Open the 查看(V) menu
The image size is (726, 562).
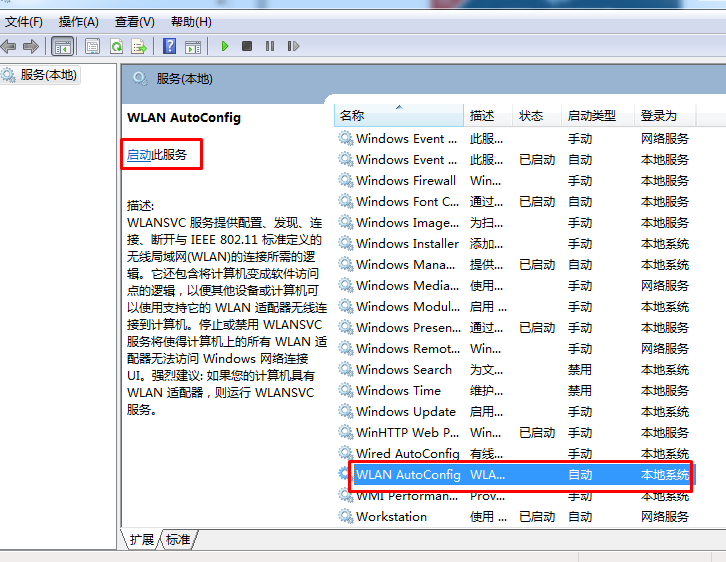134,21
